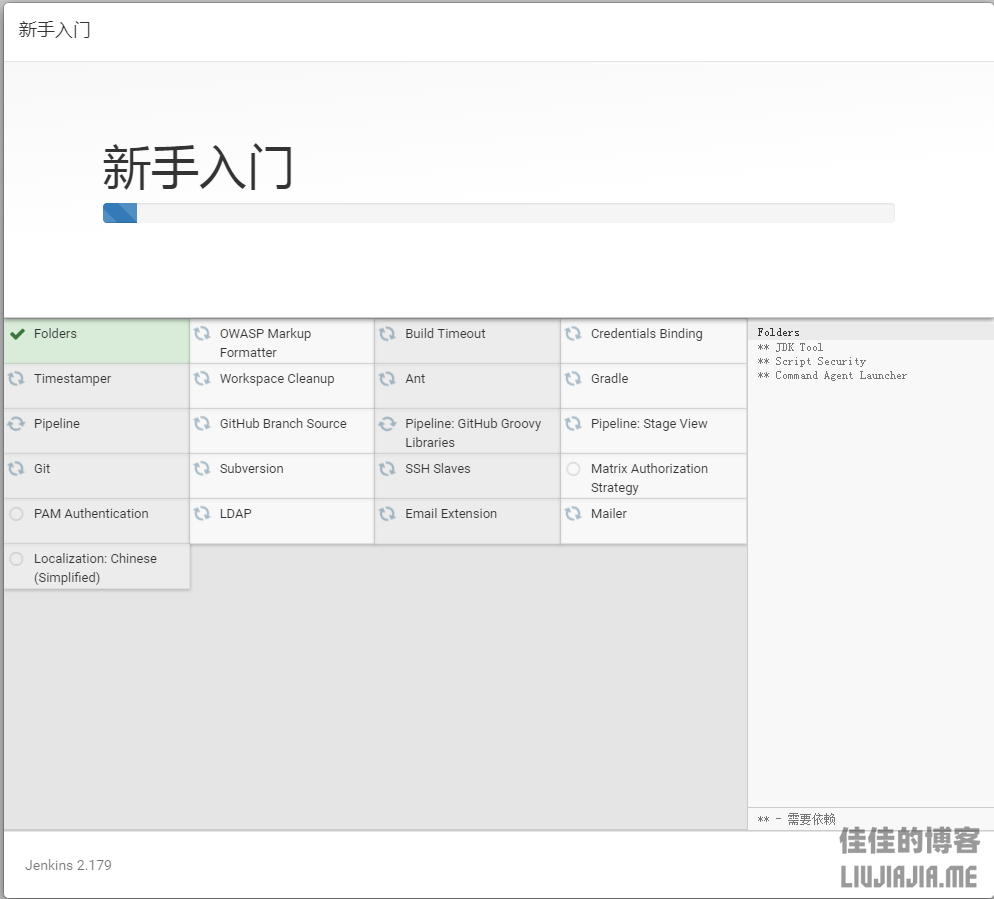Click the Folders heading in the log panel
Viewport: 994px width, 899px height.
point(778,332)
